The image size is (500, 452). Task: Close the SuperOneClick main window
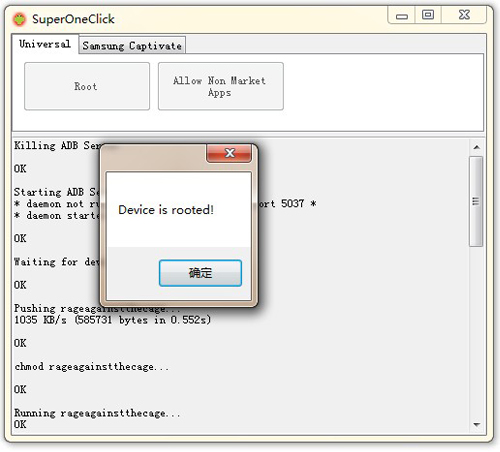(464, 15)
